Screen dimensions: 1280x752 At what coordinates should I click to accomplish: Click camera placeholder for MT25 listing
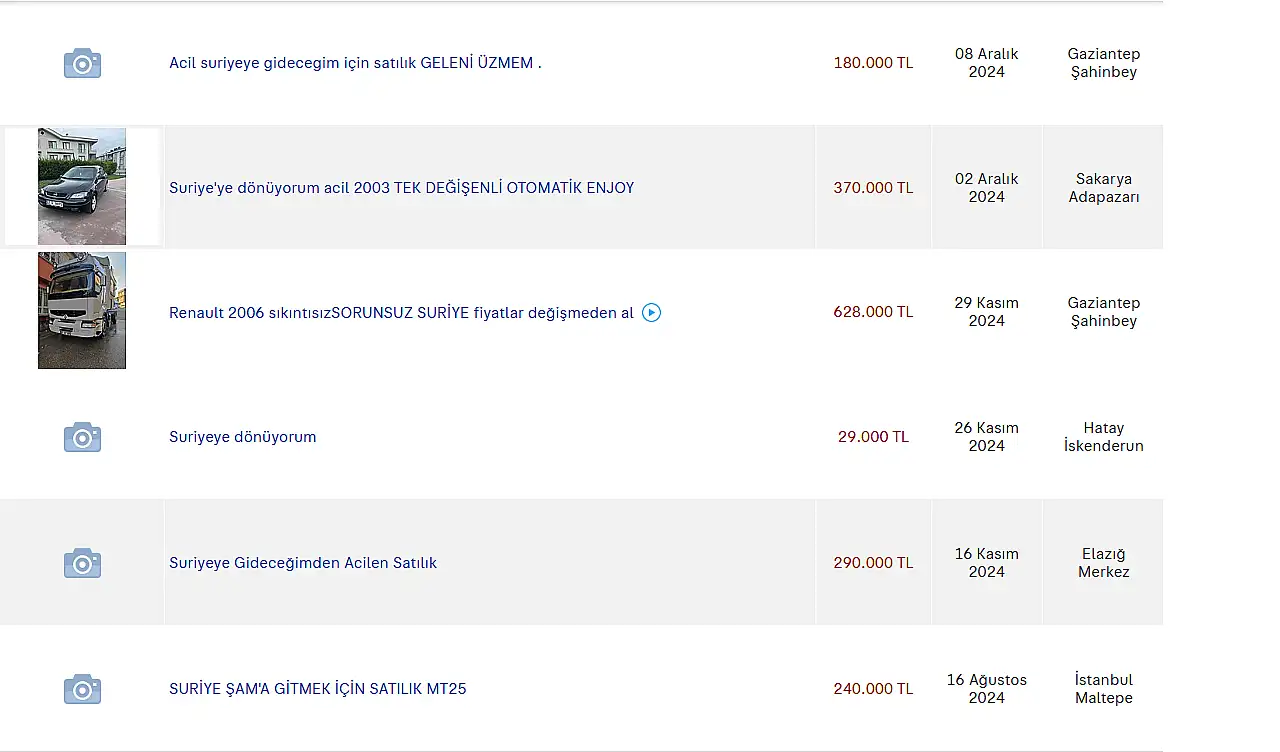click(82, 689)
